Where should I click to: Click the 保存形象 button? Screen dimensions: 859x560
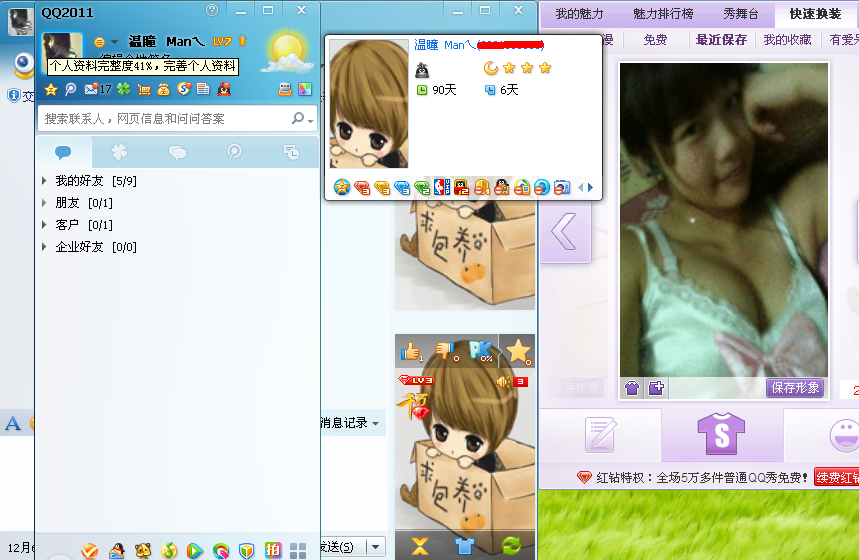click(795, 388)
